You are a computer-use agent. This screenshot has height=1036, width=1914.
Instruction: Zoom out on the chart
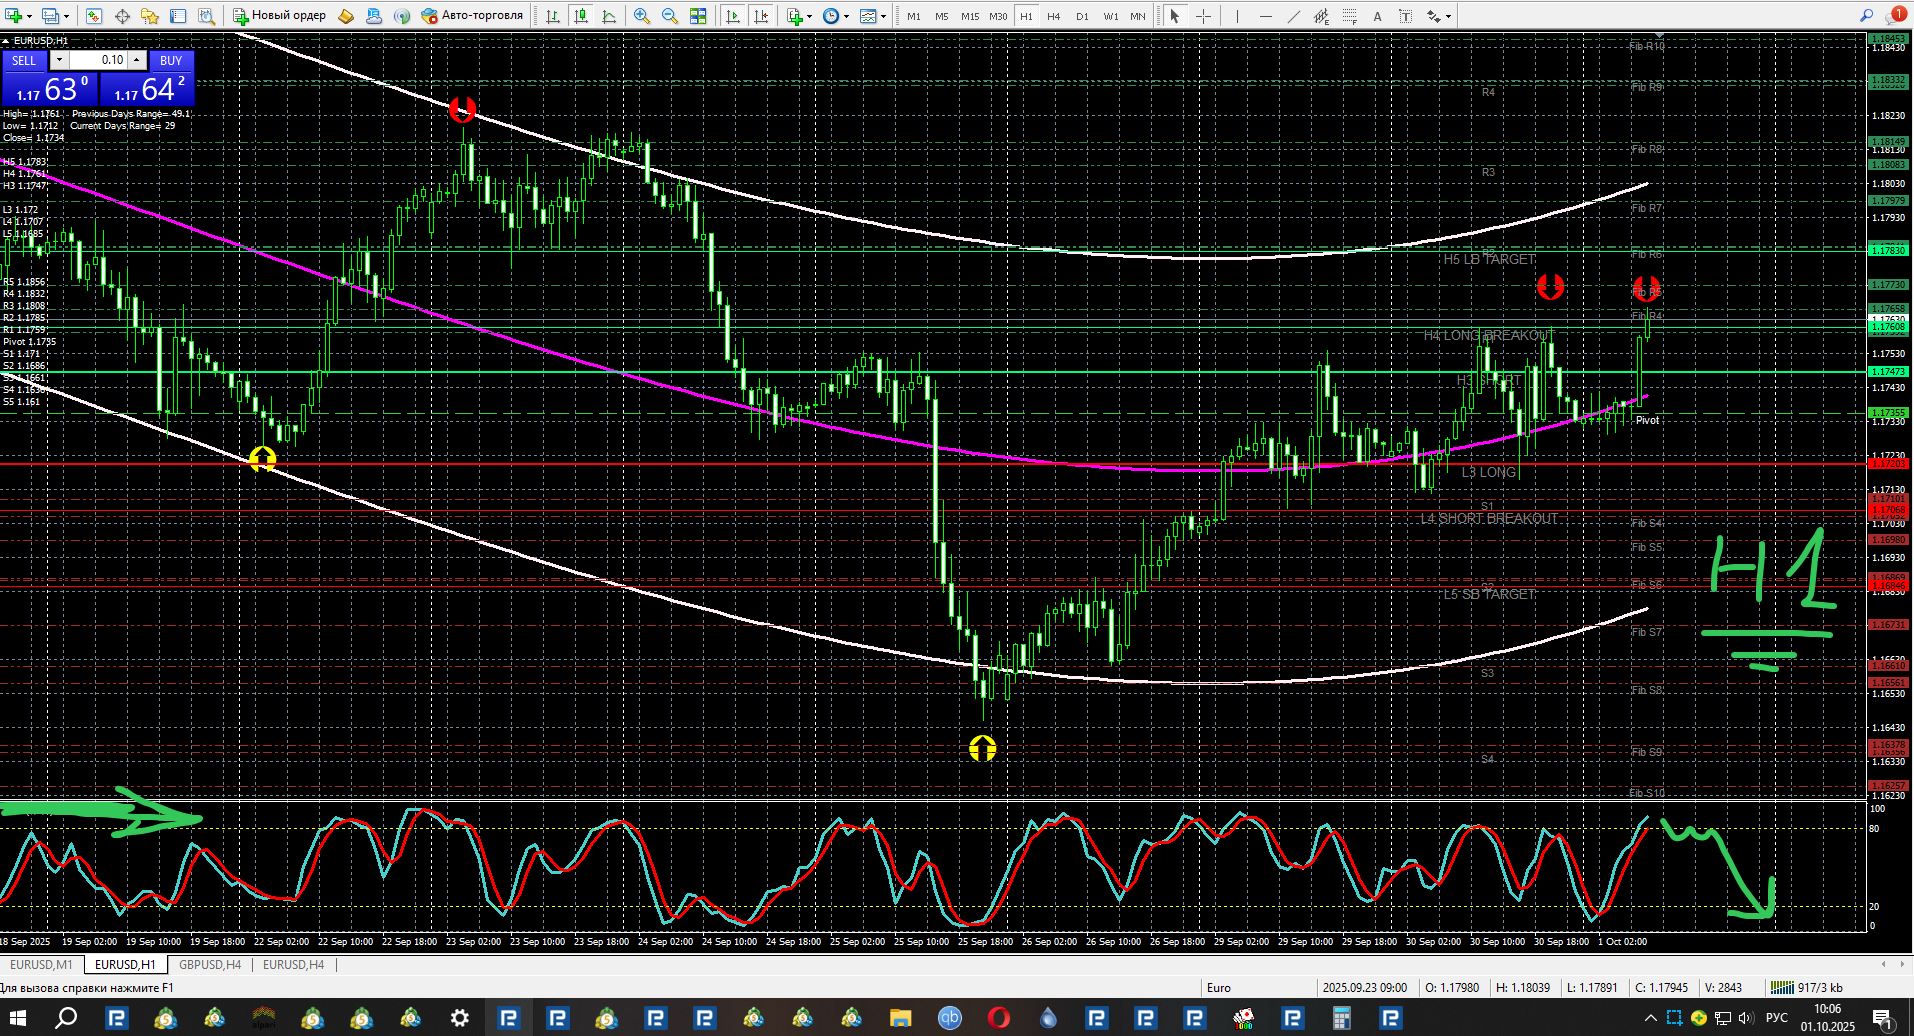[x=670, y=16]
